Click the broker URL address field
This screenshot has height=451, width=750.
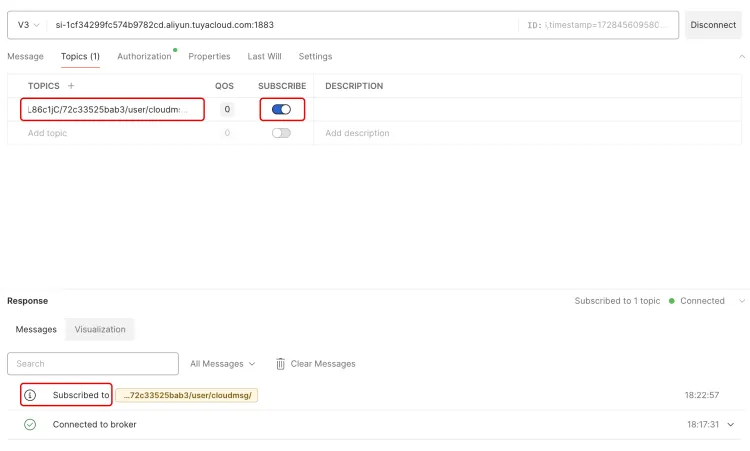(282, 25)
